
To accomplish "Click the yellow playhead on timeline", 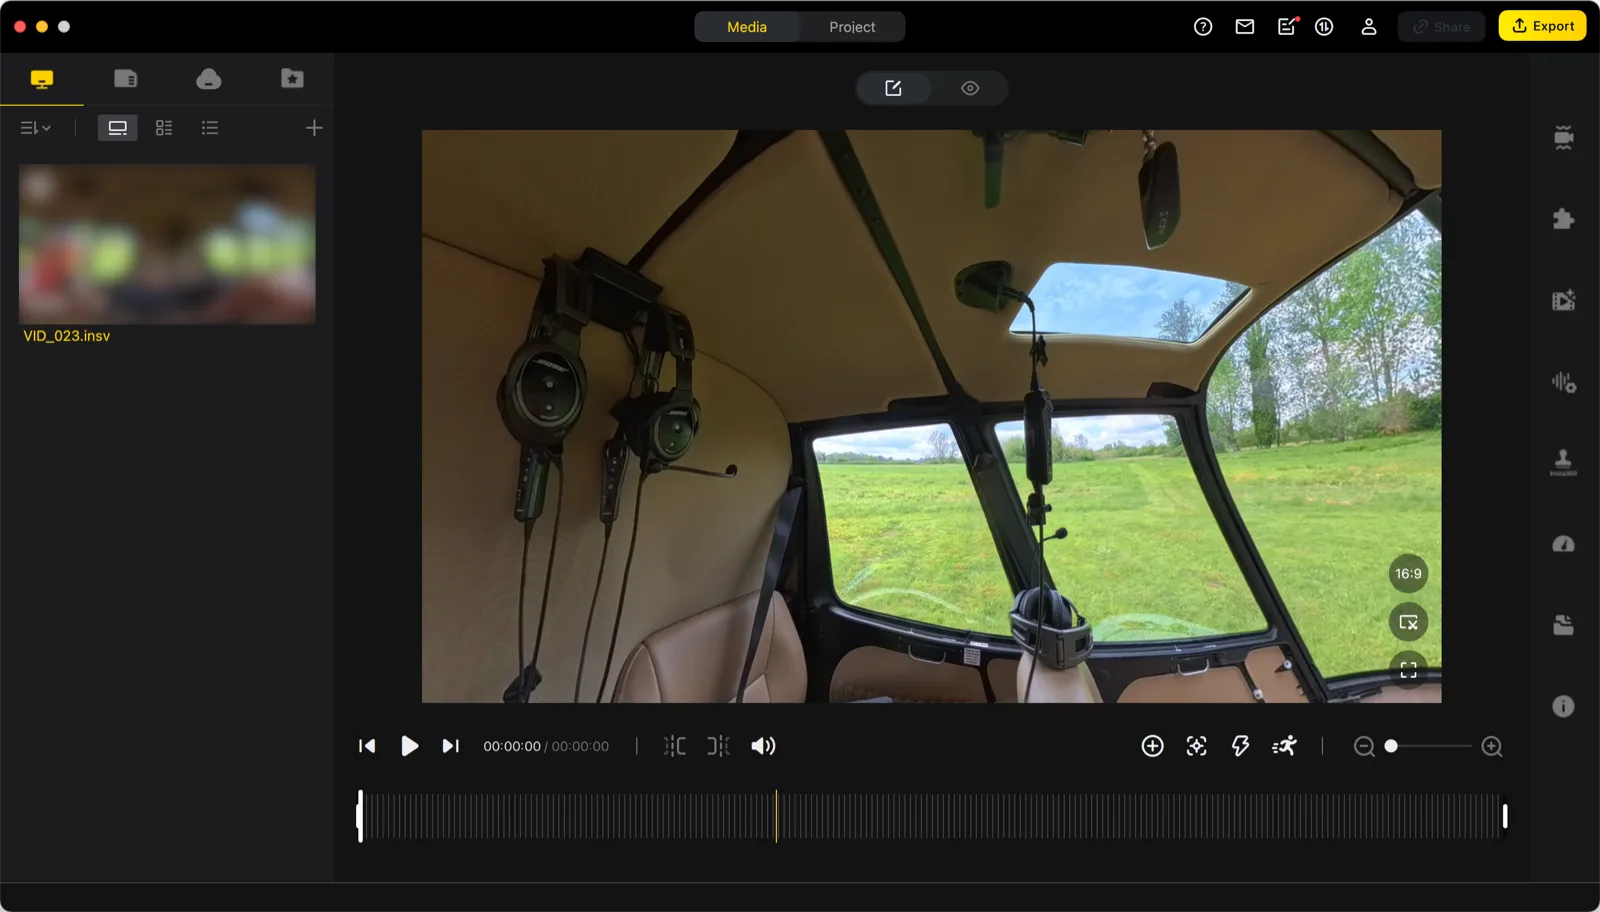I will coord(776,816).
